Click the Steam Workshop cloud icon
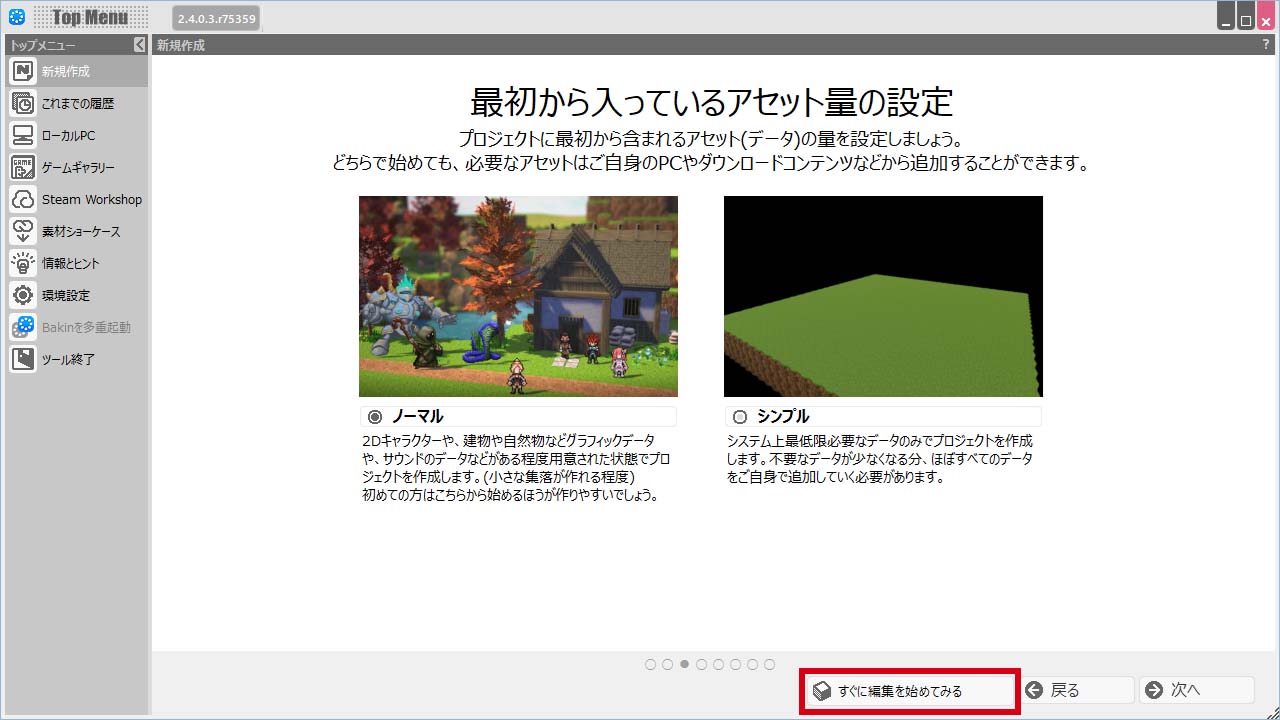 pyautogui.click(x=23, y=199)
